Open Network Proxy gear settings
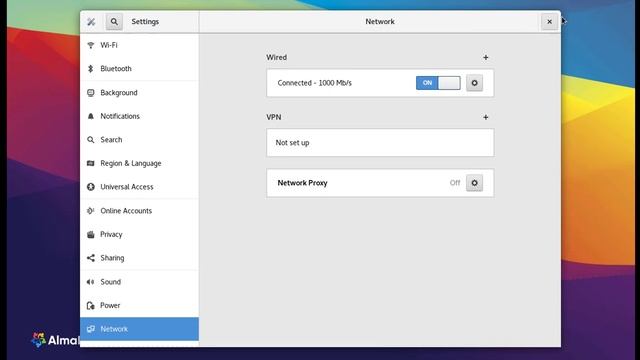The image size is (640, 360). click(474, 183)
